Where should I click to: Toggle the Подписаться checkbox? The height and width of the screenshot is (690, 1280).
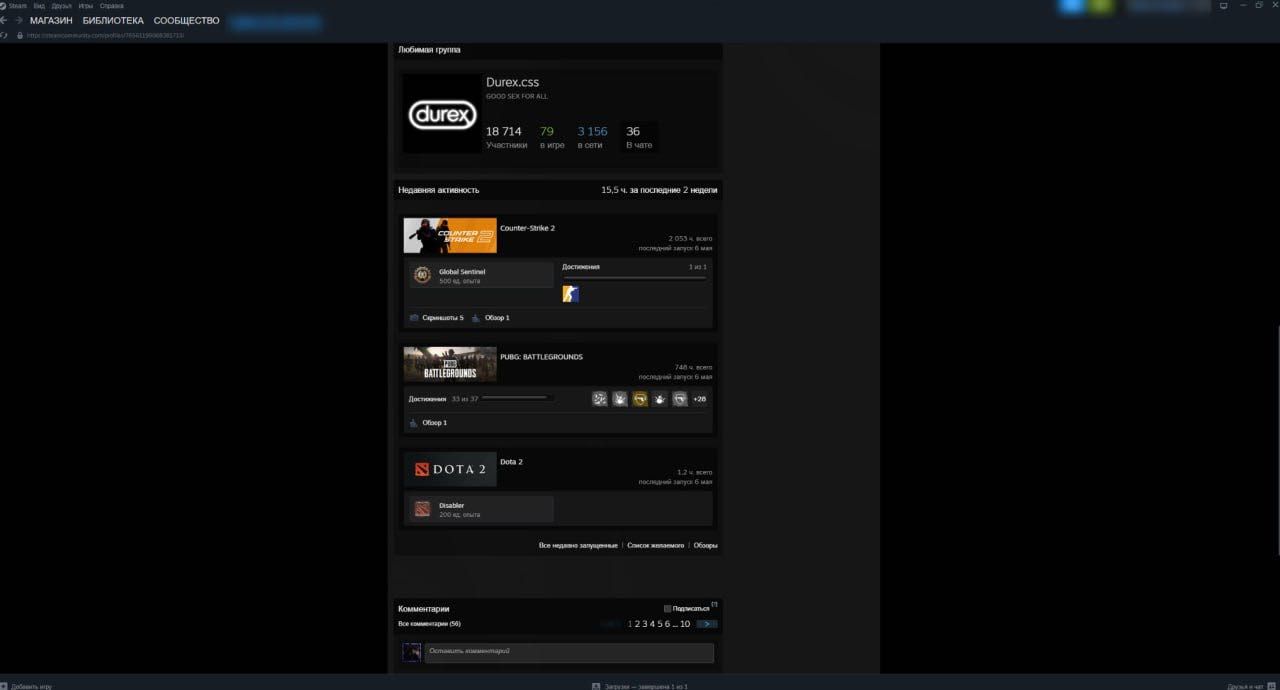click(668, 608)
